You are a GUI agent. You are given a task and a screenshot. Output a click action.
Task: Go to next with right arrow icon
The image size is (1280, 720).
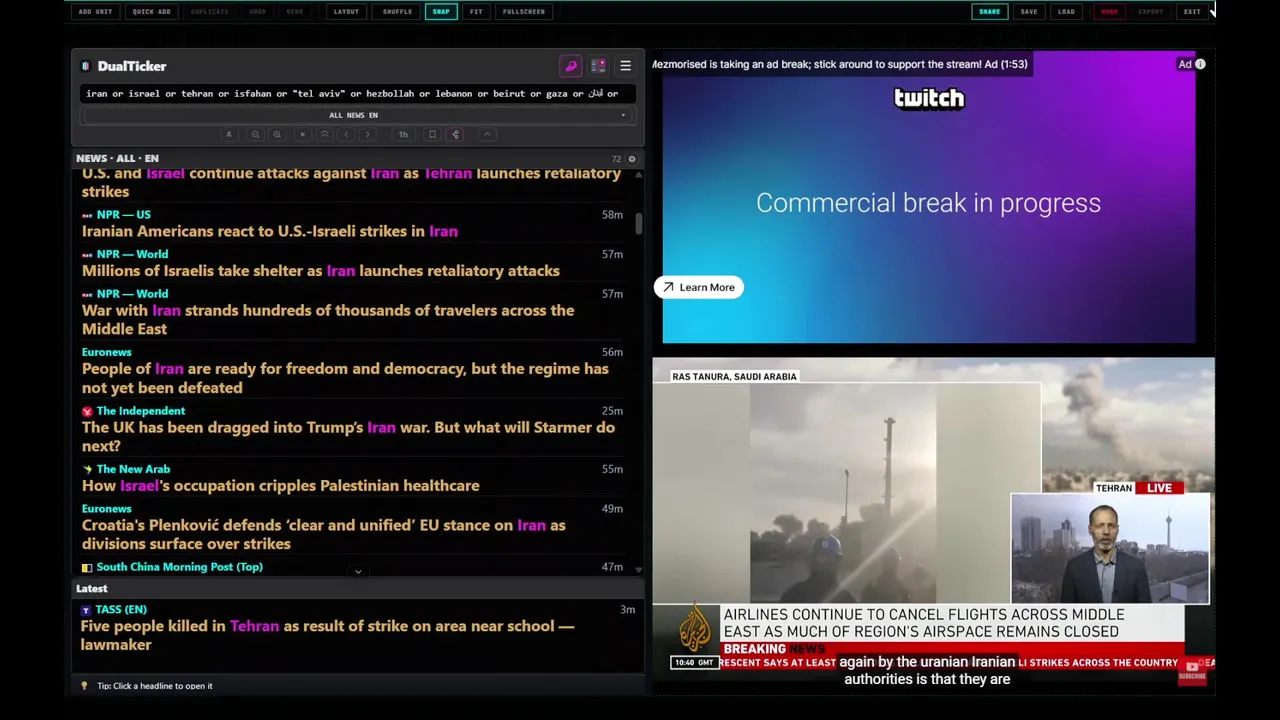(368, 134)
